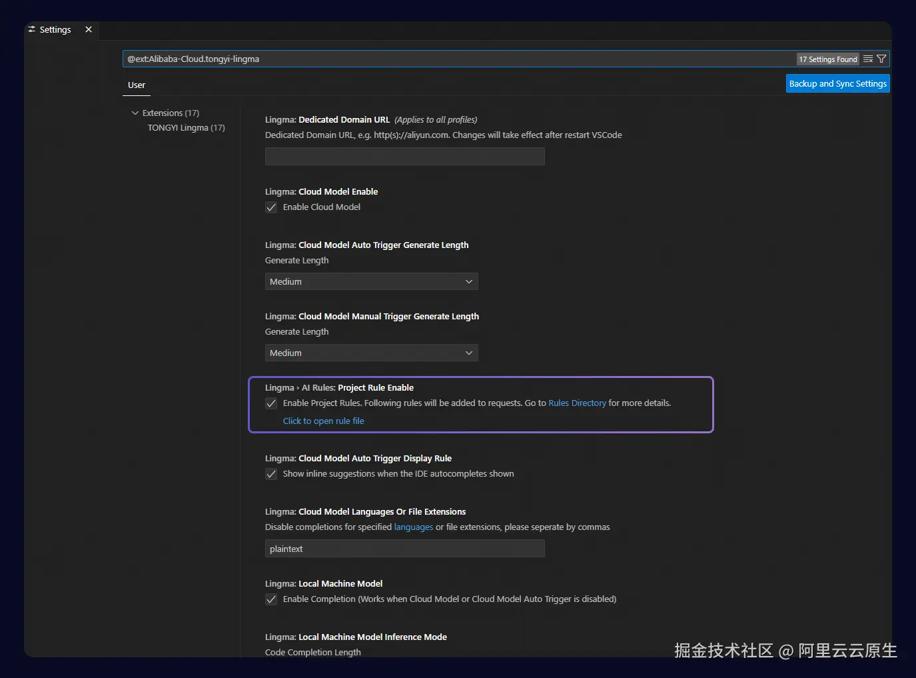This screenshot has width=916, height=678.
Task: Toggle Show inline suggestions checkbox
Action: coord(271,474)
